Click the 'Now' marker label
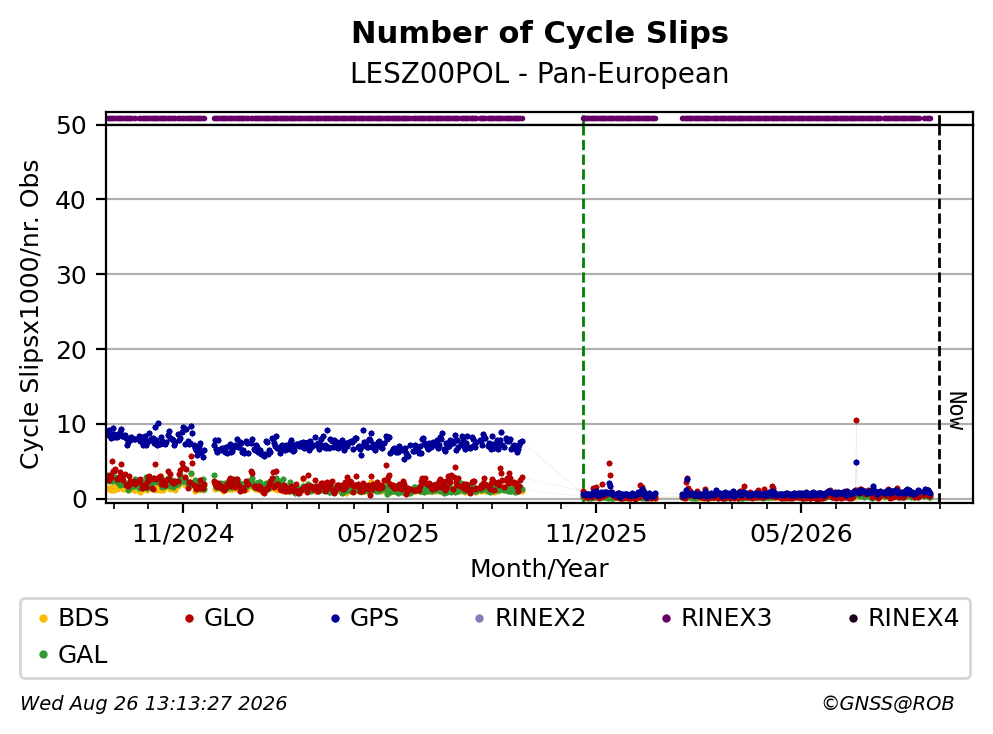This screenshot has height=734, width=993. pos(958,411)
